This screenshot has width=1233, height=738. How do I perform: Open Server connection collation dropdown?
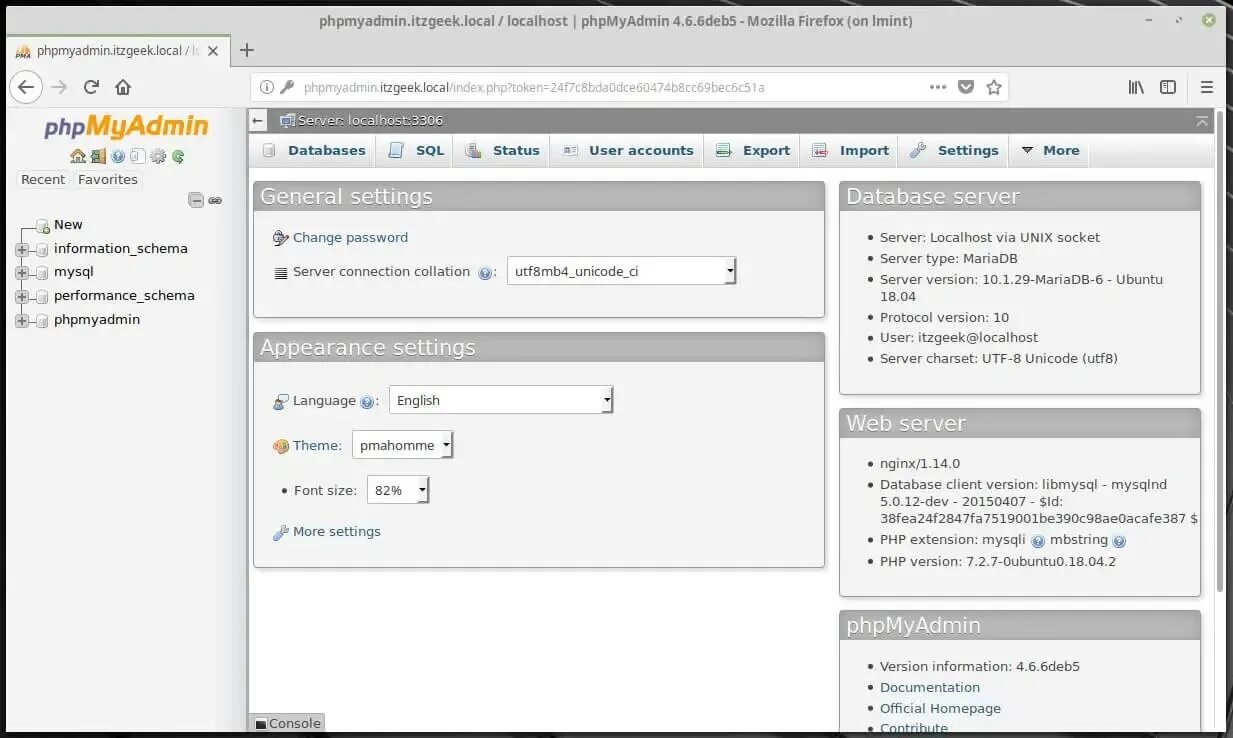click(x=621, y=271)
